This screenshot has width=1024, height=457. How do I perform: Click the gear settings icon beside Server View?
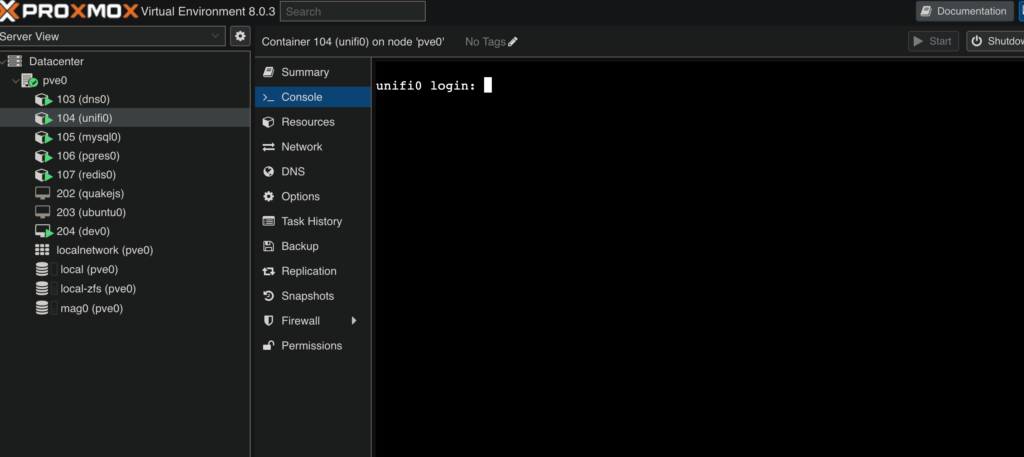[x=240, y=37]
